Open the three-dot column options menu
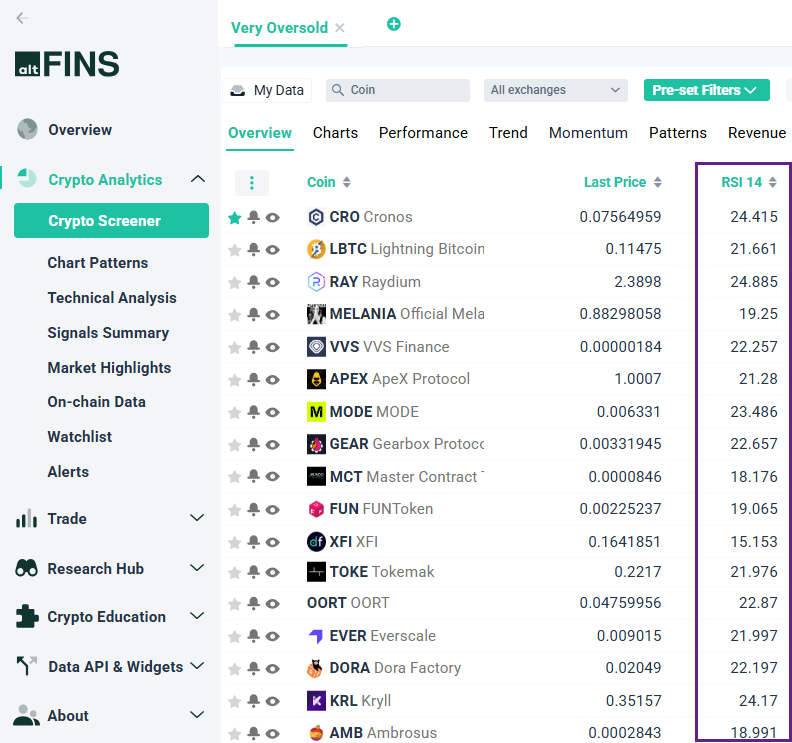This screenshot has width=792, height=743. (252, 183)
